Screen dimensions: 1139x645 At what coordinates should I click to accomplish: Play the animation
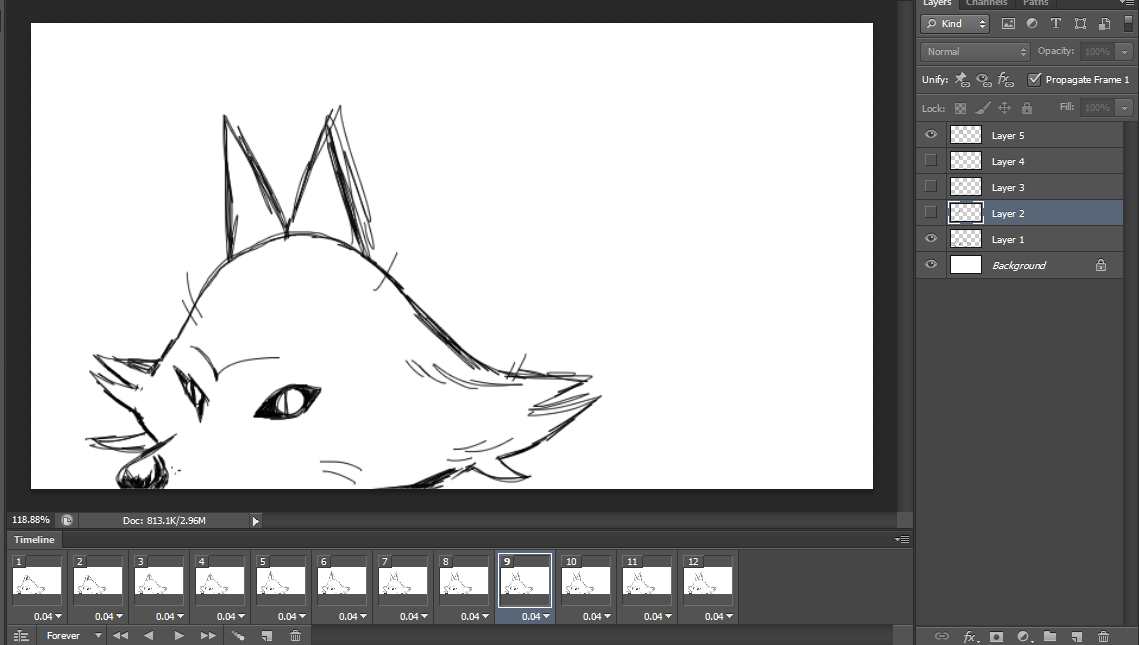point(179,636)
